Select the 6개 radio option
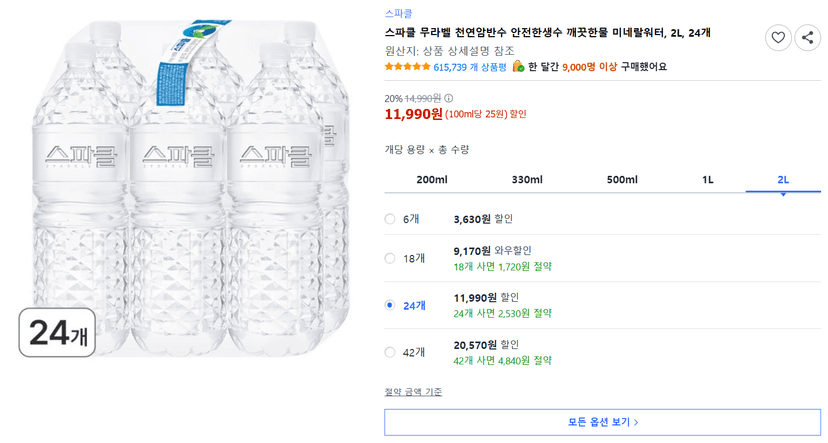The image size is (828, 443). [390, 219]
